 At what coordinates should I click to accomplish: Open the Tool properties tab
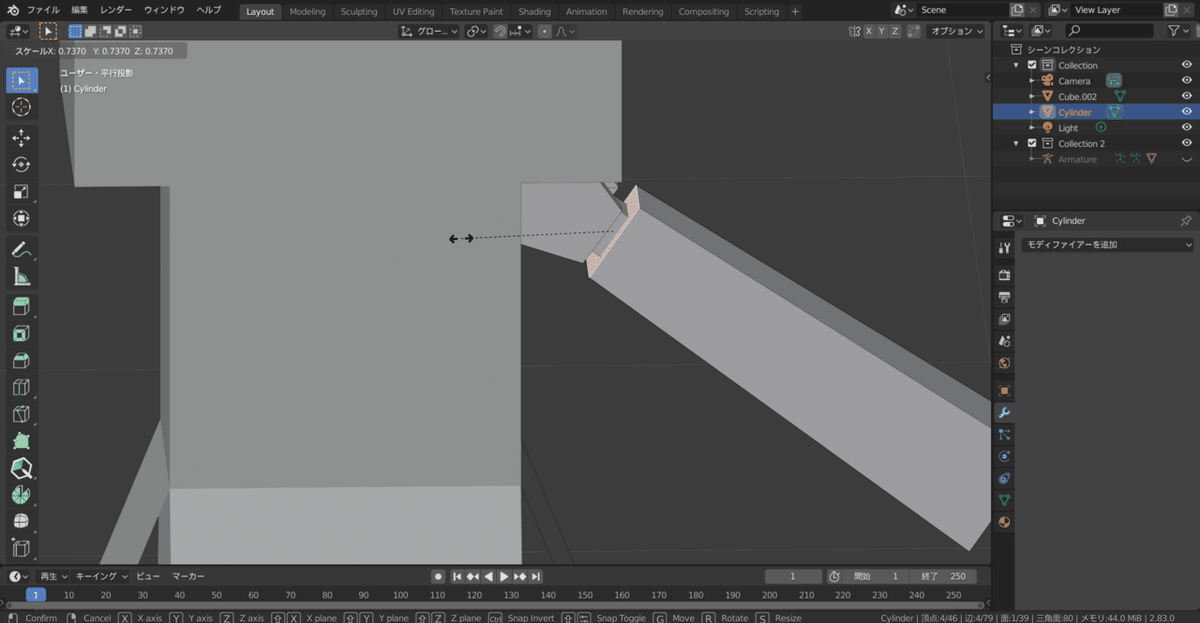[1004, 247]
